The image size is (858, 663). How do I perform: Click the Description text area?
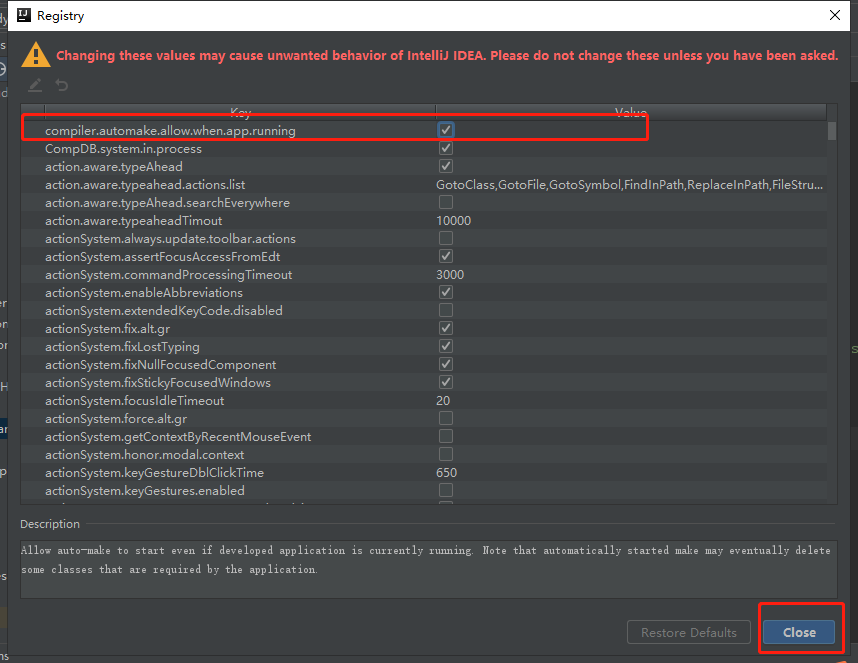pos(428,567)
